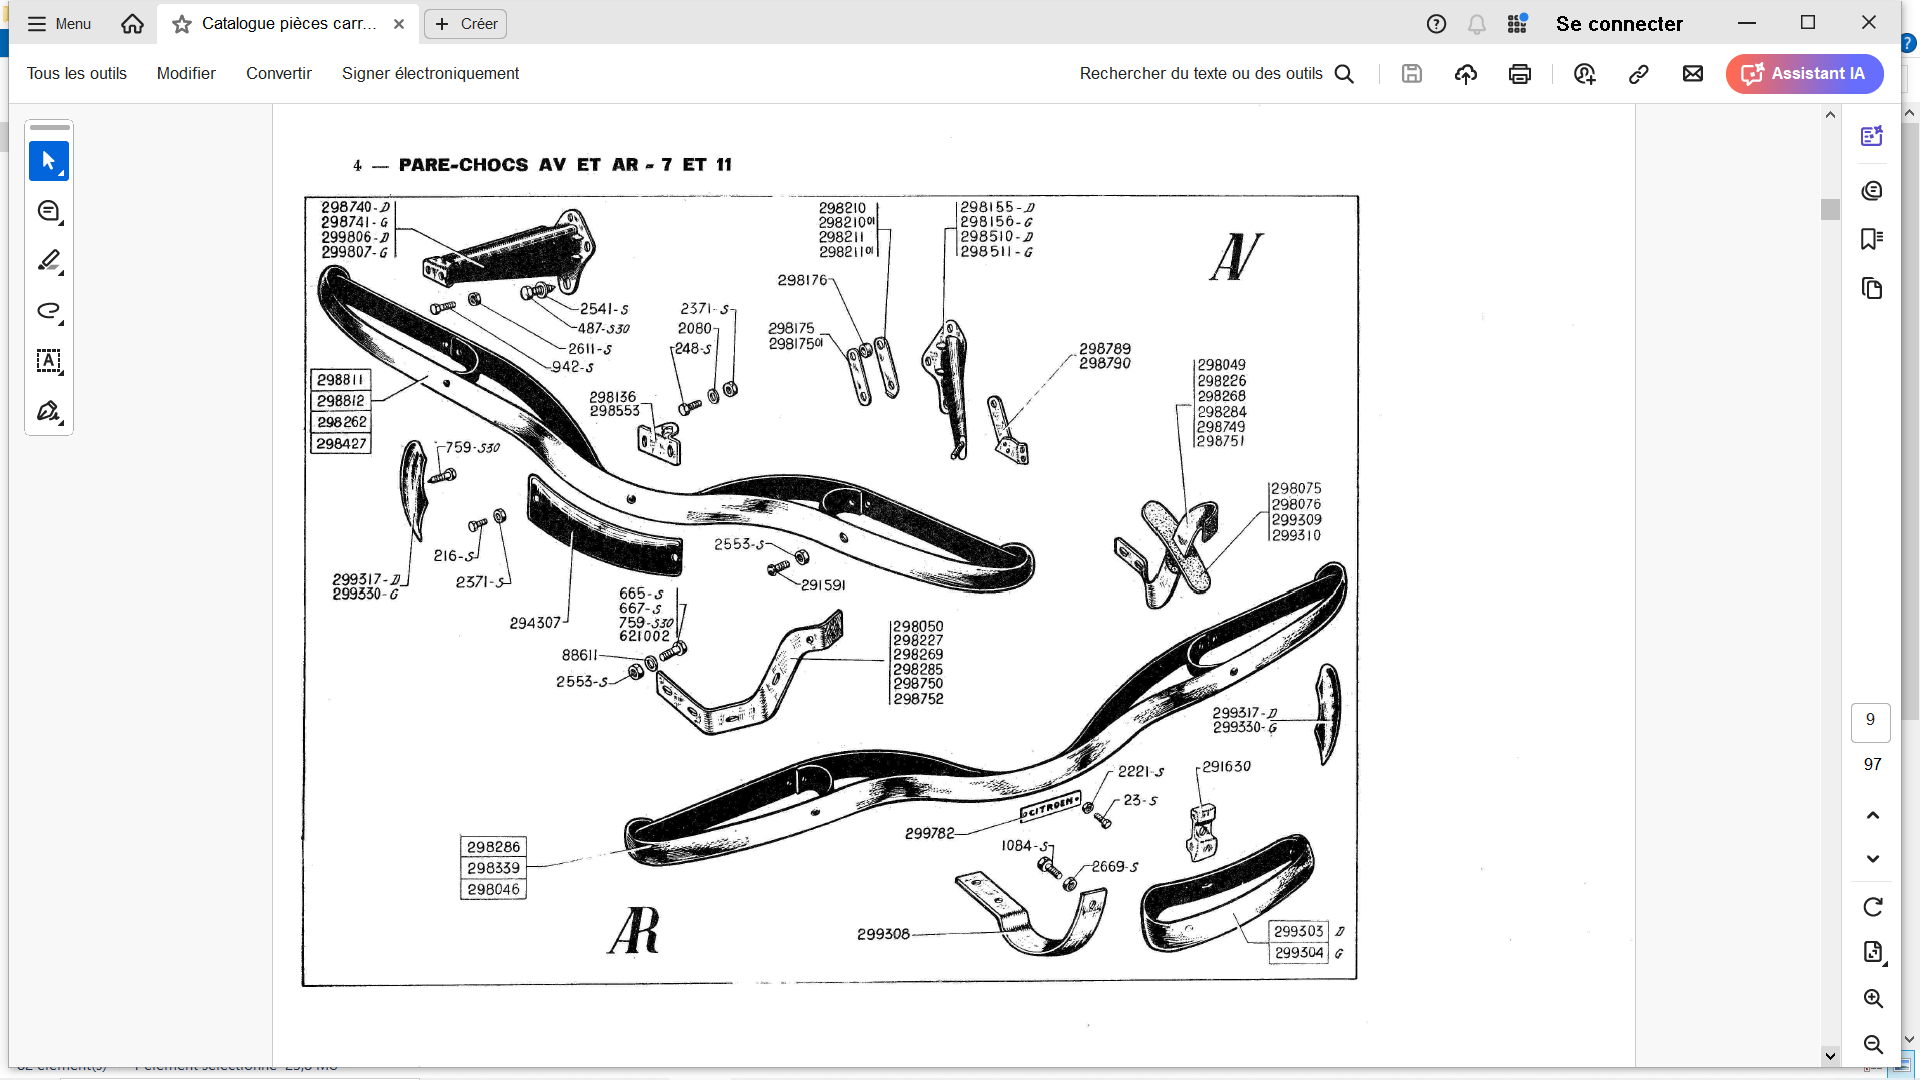The width and height of the screenshot is (1920, 1080).
Task: Launch Assistant IA
Action: pyautogui.click(x=1804, y=74)
